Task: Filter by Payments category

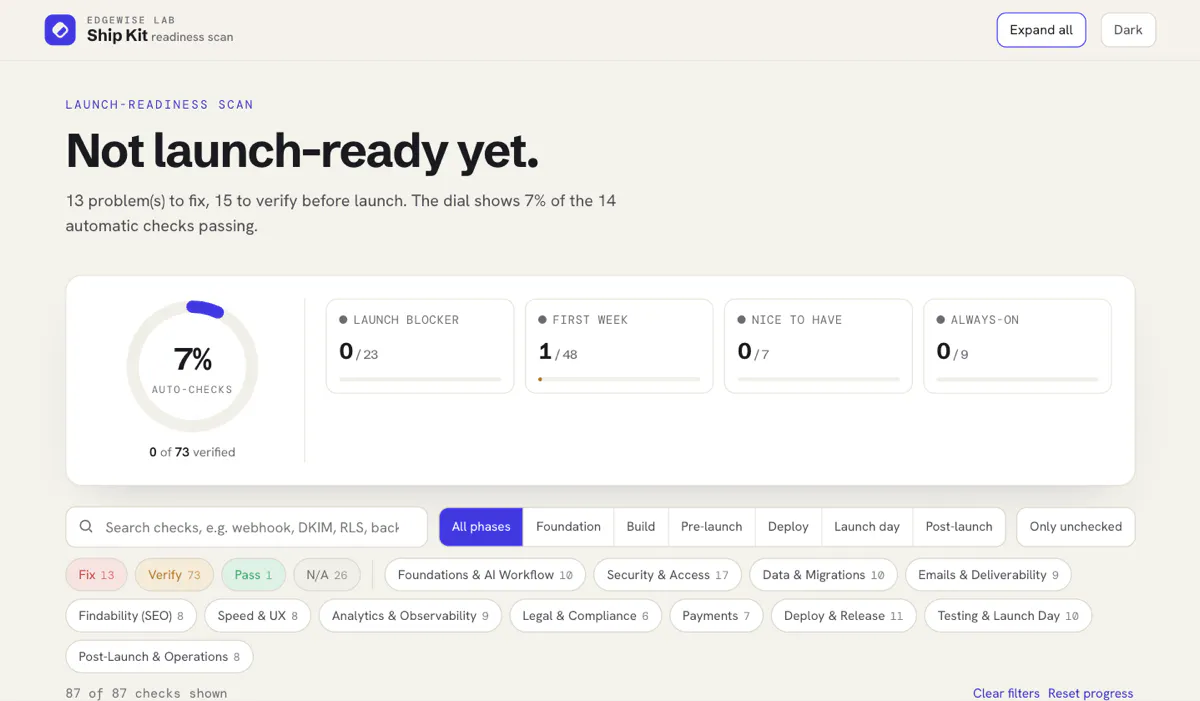Action: click(716, 616)
